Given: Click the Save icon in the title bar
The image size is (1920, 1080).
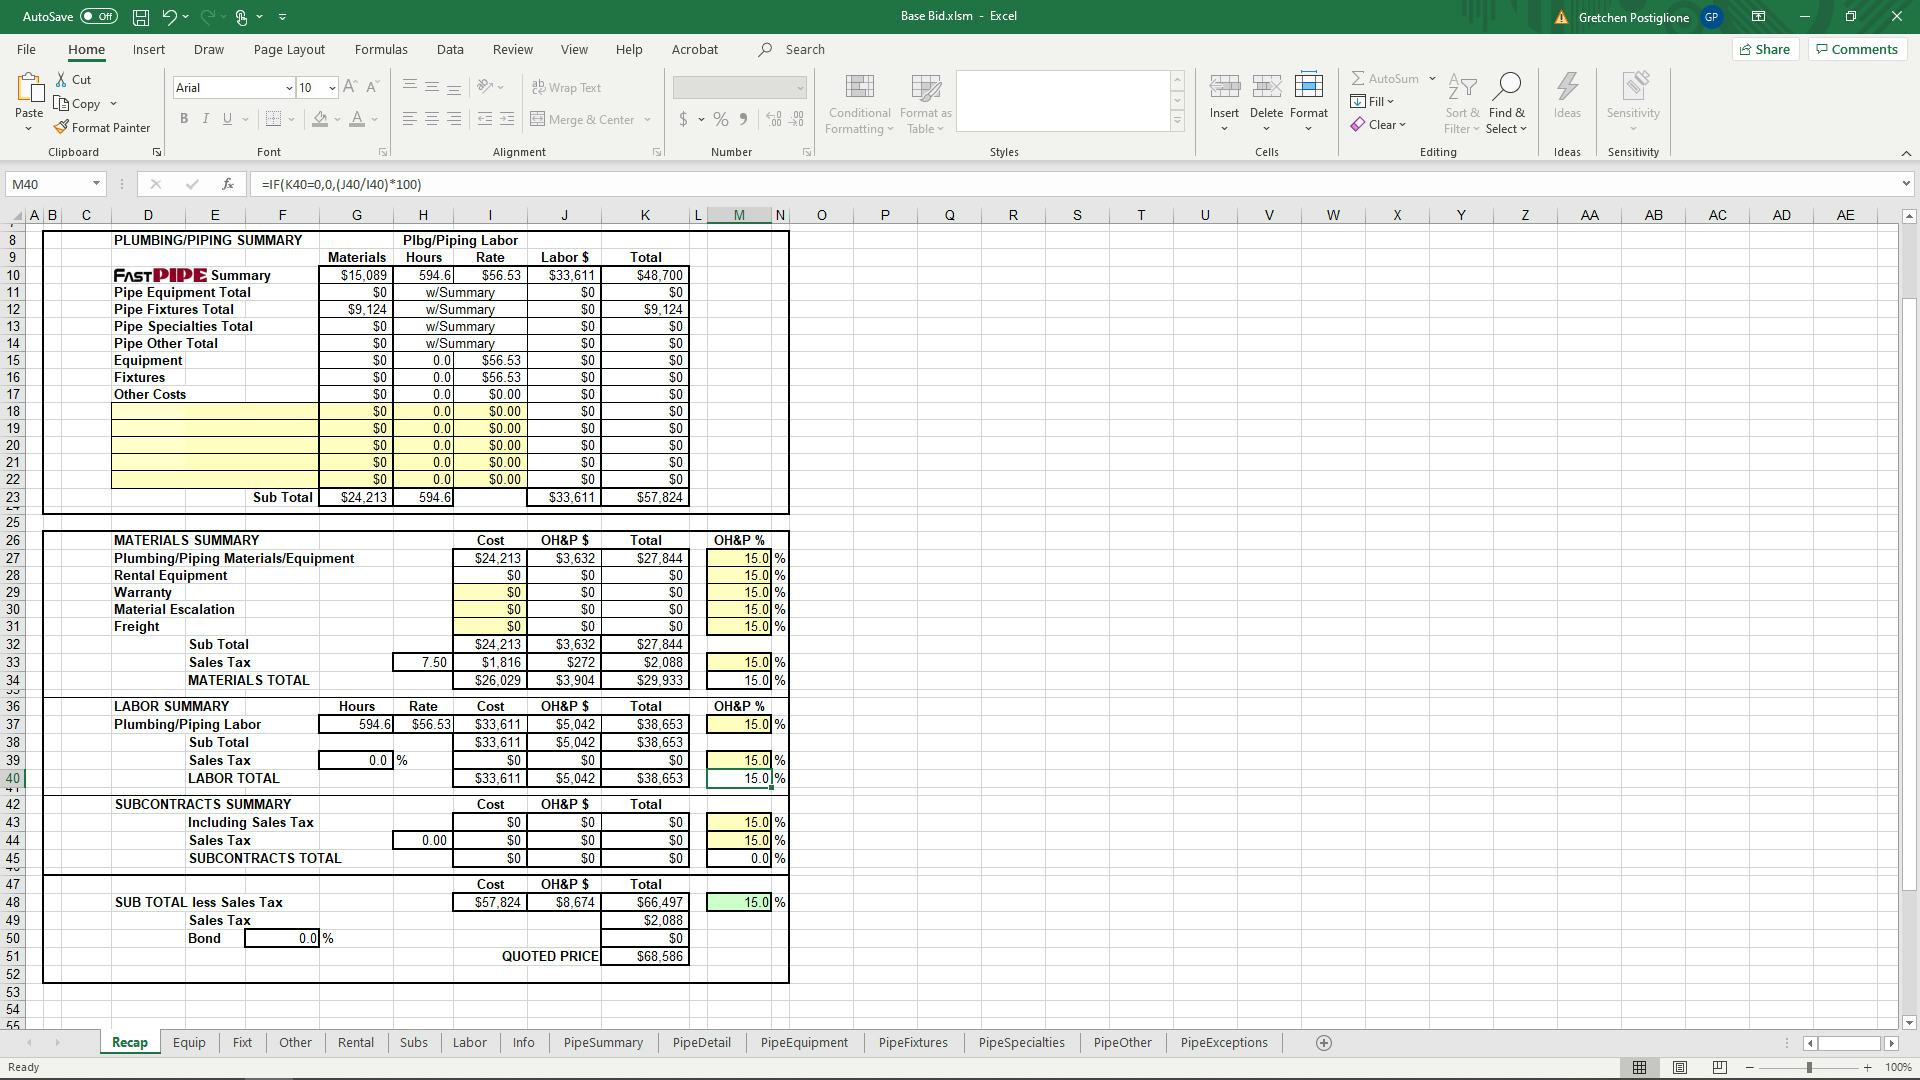Looking at the screenshot, I should [x=141, y=17].
